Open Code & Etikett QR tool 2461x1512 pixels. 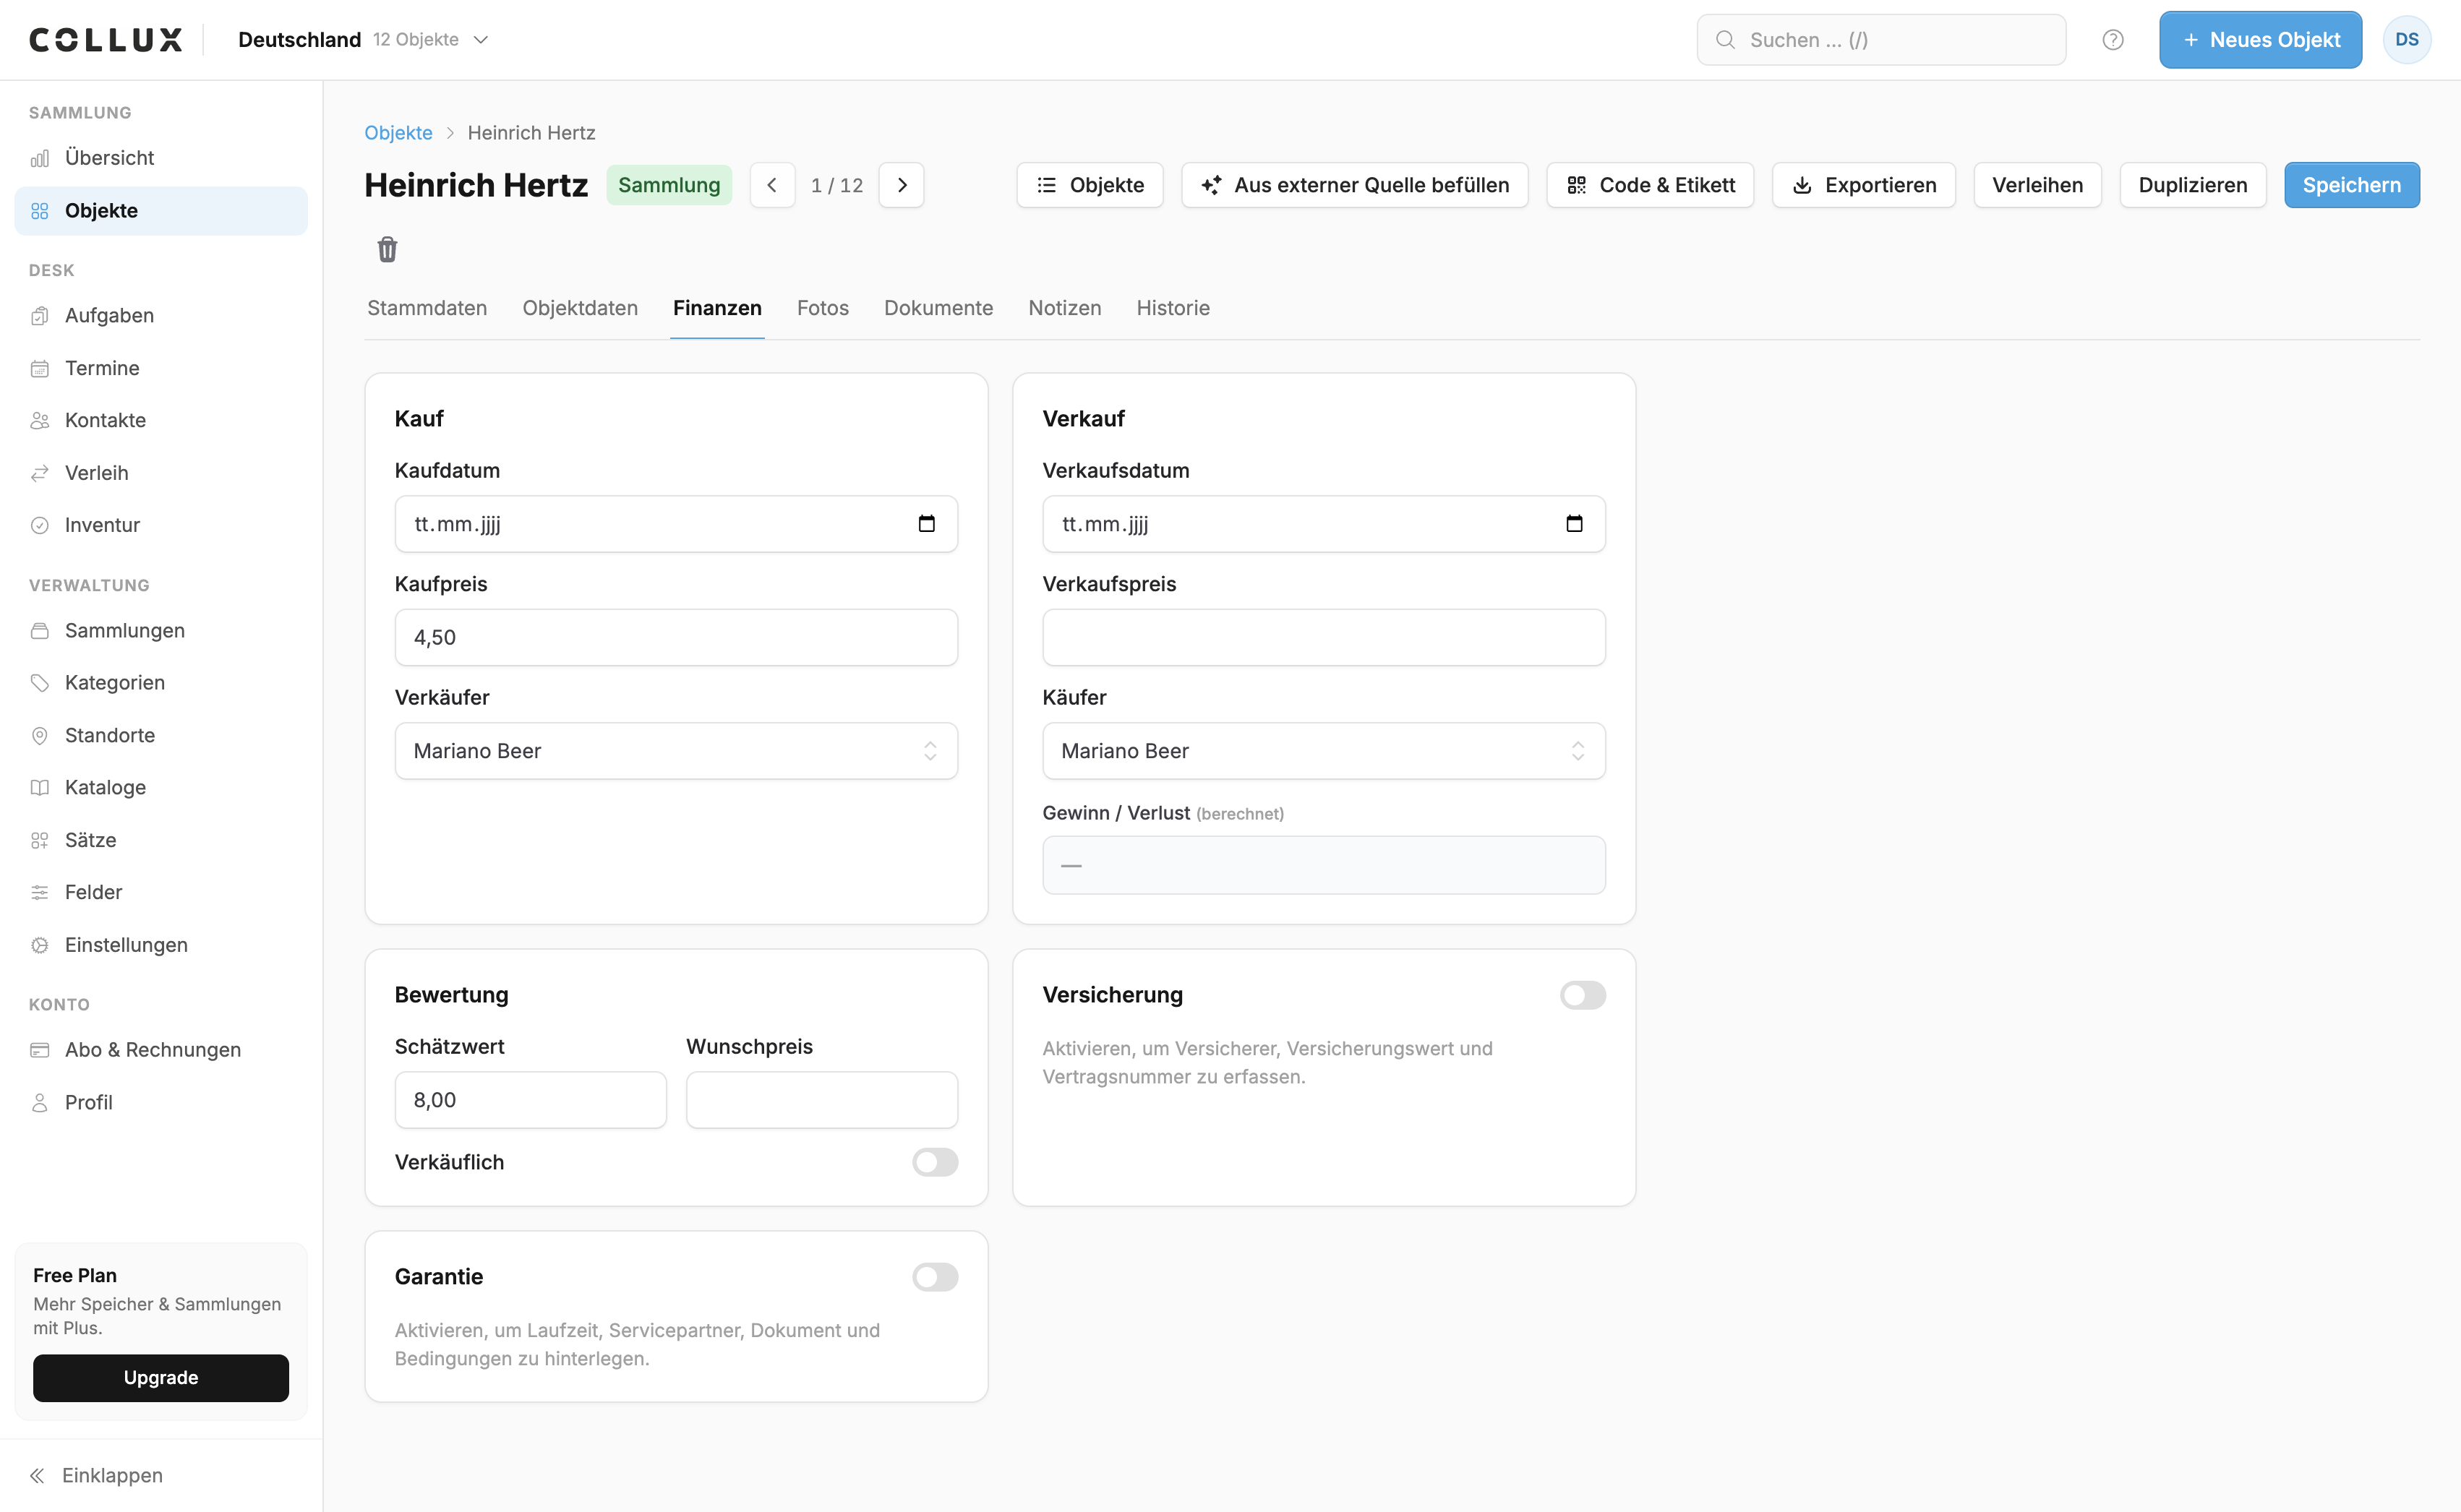[1650, 185]
